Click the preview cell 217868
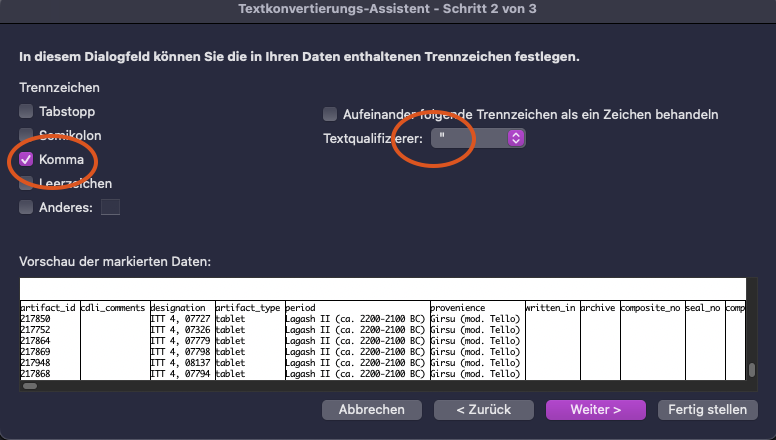Image resolution: width=776 pixels, height=440 pixels. tap(35, 374)
